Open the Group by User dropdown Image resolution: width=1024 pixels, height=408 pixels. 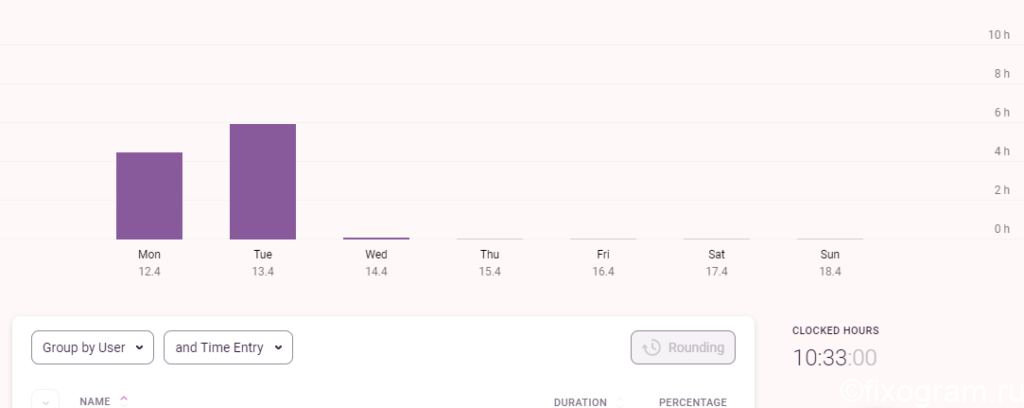click(x=93, y=347)
